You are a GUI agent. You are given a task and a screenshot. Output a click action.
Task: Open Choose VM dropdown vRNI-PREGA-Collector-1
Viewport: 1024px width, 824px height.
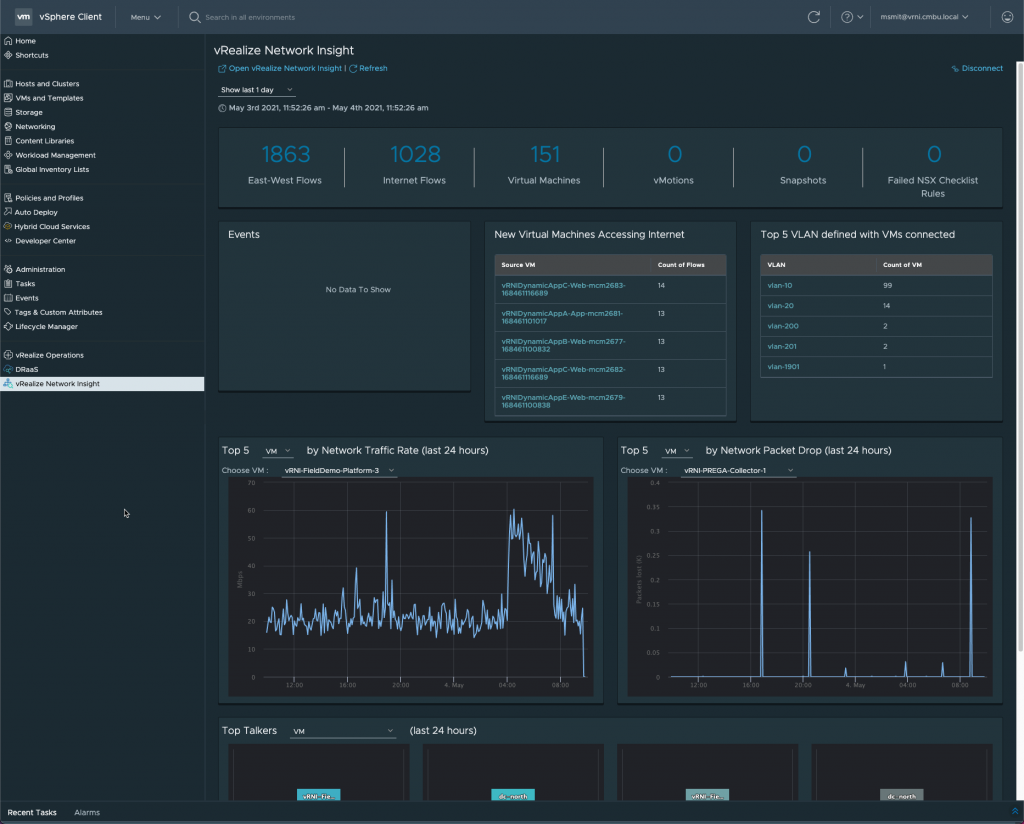tap(738, 471)
